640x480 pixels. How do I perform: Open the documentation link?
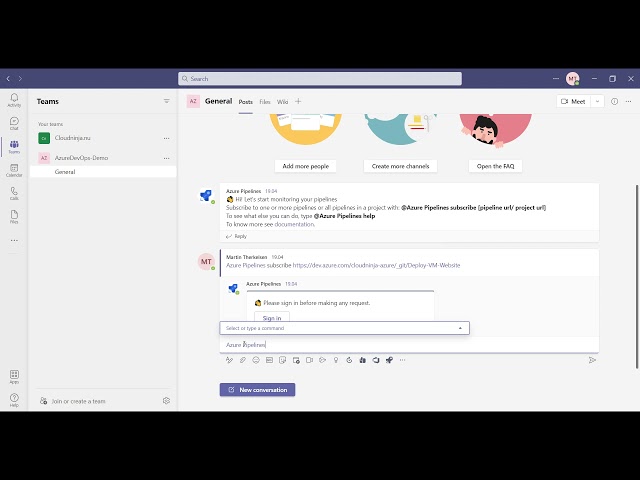pyautogui.click(x=294, y=224)
